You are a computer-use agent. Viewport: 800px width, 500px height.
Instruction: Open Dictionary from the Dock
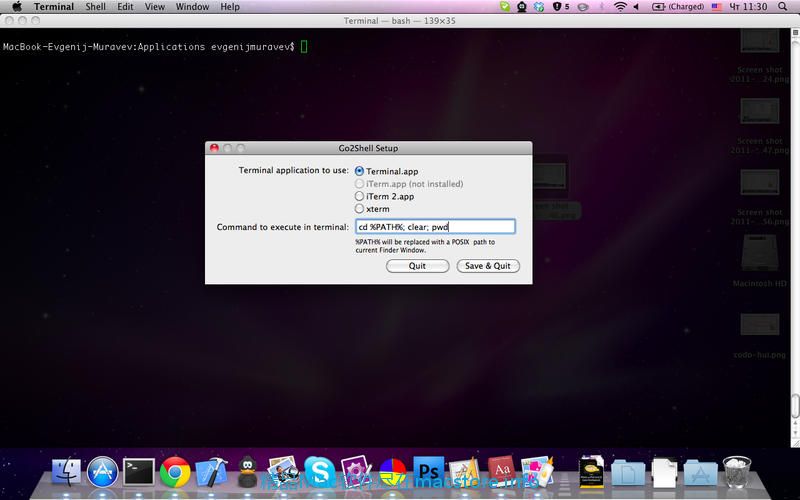[x=502, y=471]
